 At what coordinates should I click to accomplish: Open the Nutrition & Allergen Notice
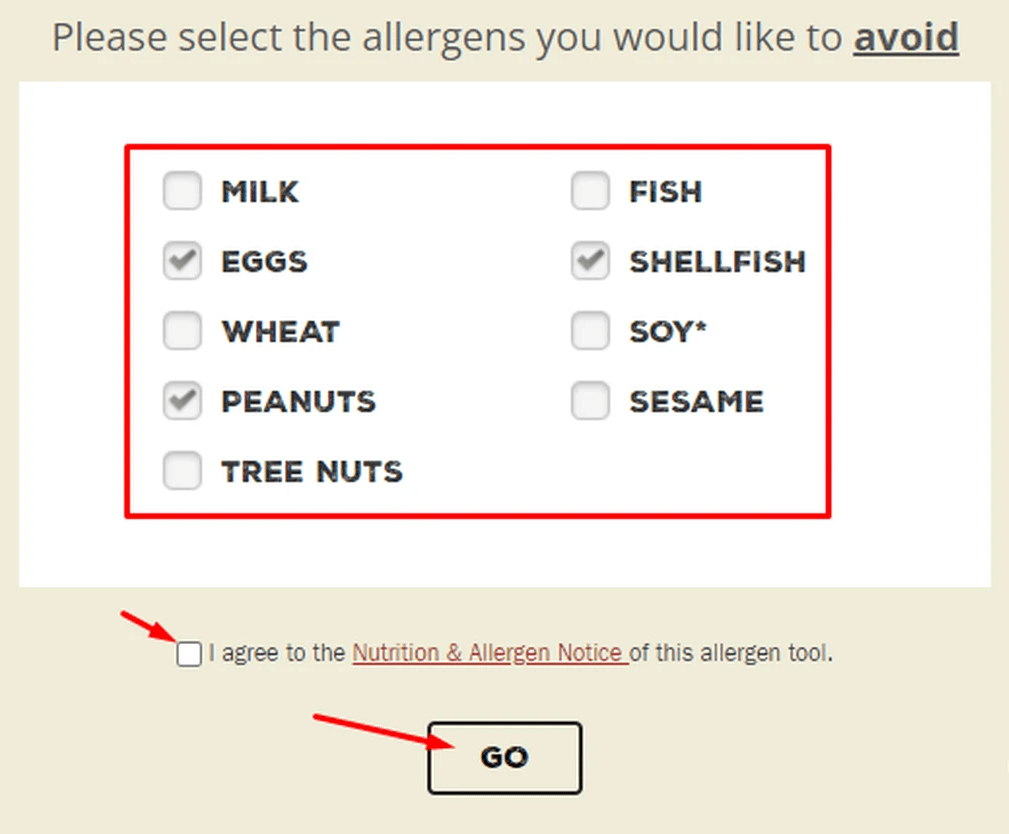pyautogui.click(x=489, y=653)
